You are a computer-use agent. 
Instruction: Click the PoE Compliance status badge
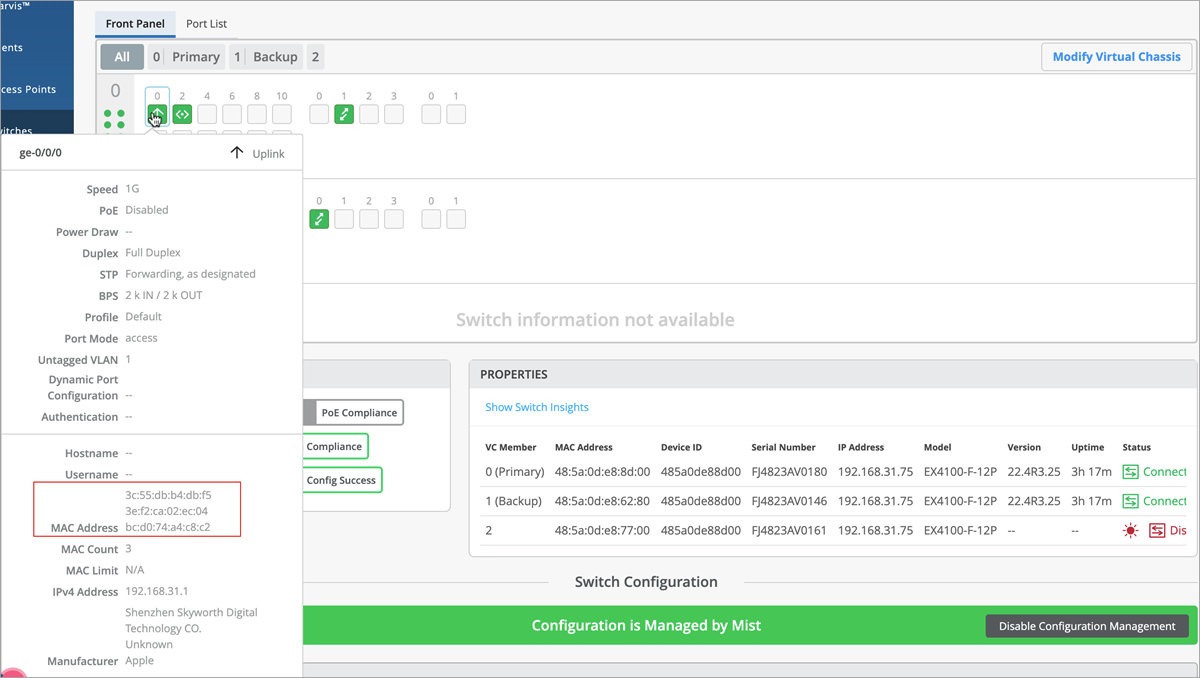coord(358,412)
